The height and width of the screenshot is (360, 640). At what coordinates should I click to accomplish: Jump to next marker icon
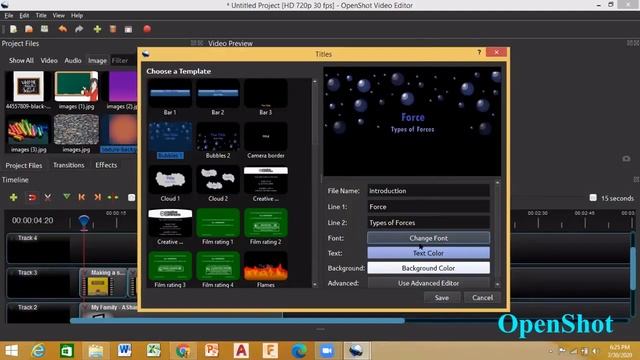[97, 197]
